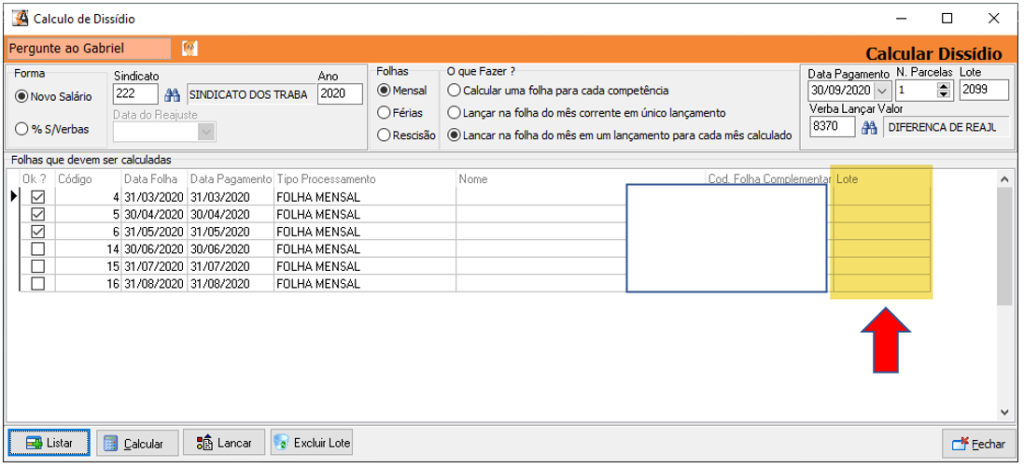1024x468 pixels.
Task: Select the row with Código 4
Action: pos(474,196)
